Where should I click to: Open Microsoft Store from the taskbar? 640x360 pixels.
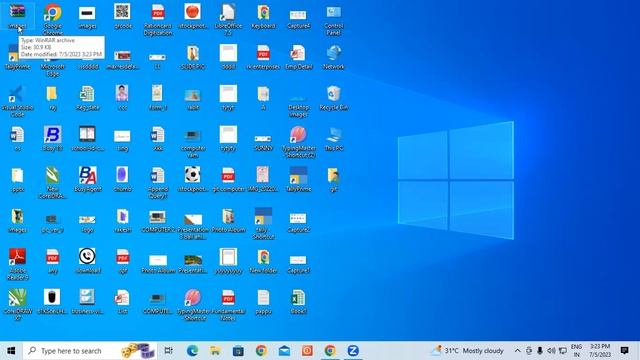click(238, 351)
